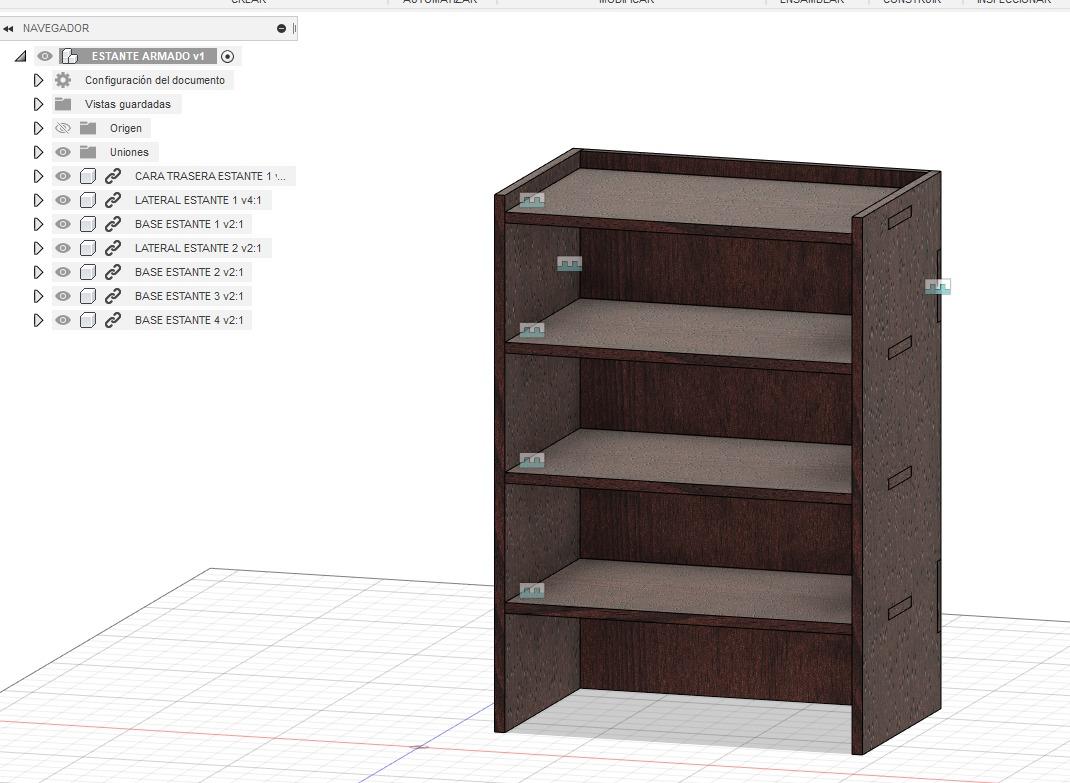The height and width of the screenshot is (783, 1070).
Task: Click the Uniones folder icon
Action: [x=88, y=152]
